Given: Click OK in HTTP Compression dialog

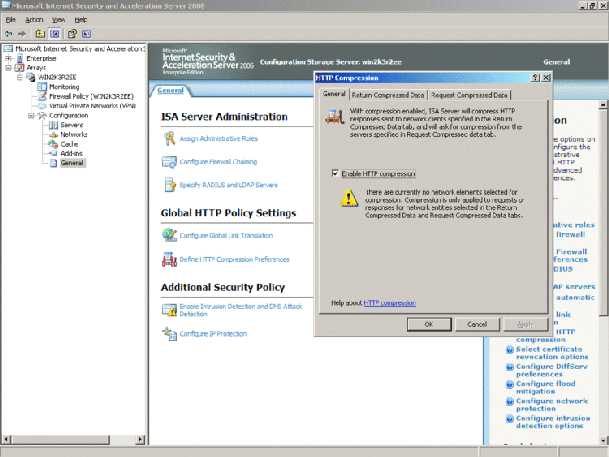Looking at the screenshot, I should [x=429, y=324].
